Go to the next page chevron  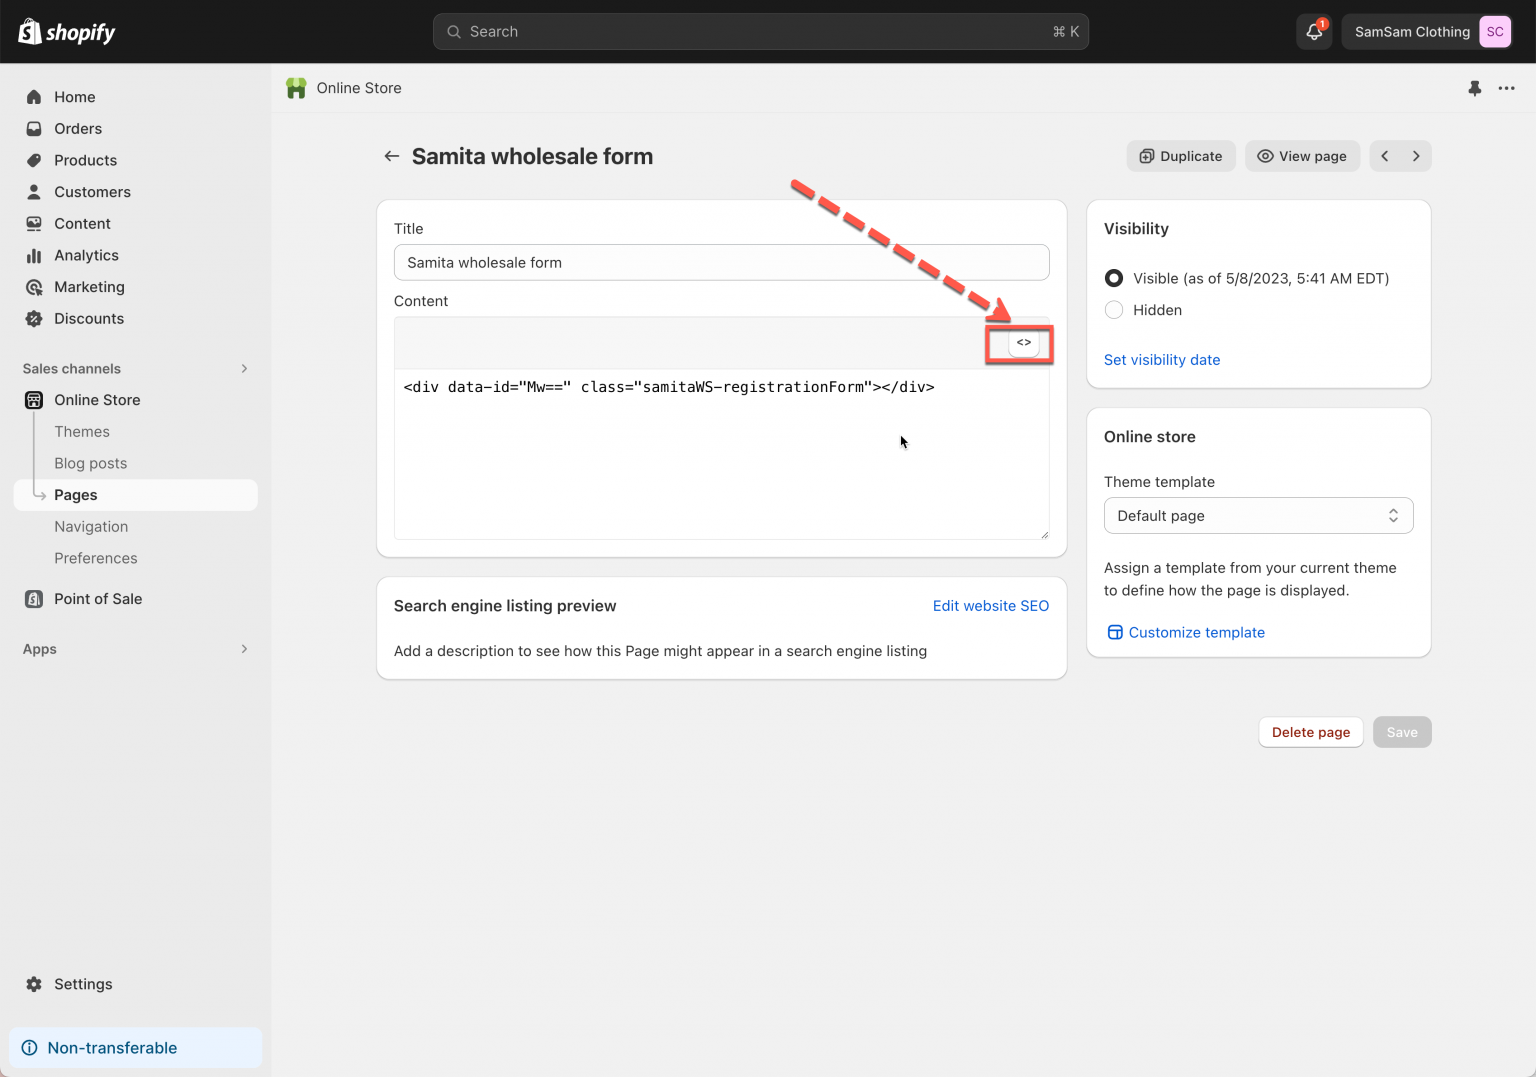tap(1416, 156)
